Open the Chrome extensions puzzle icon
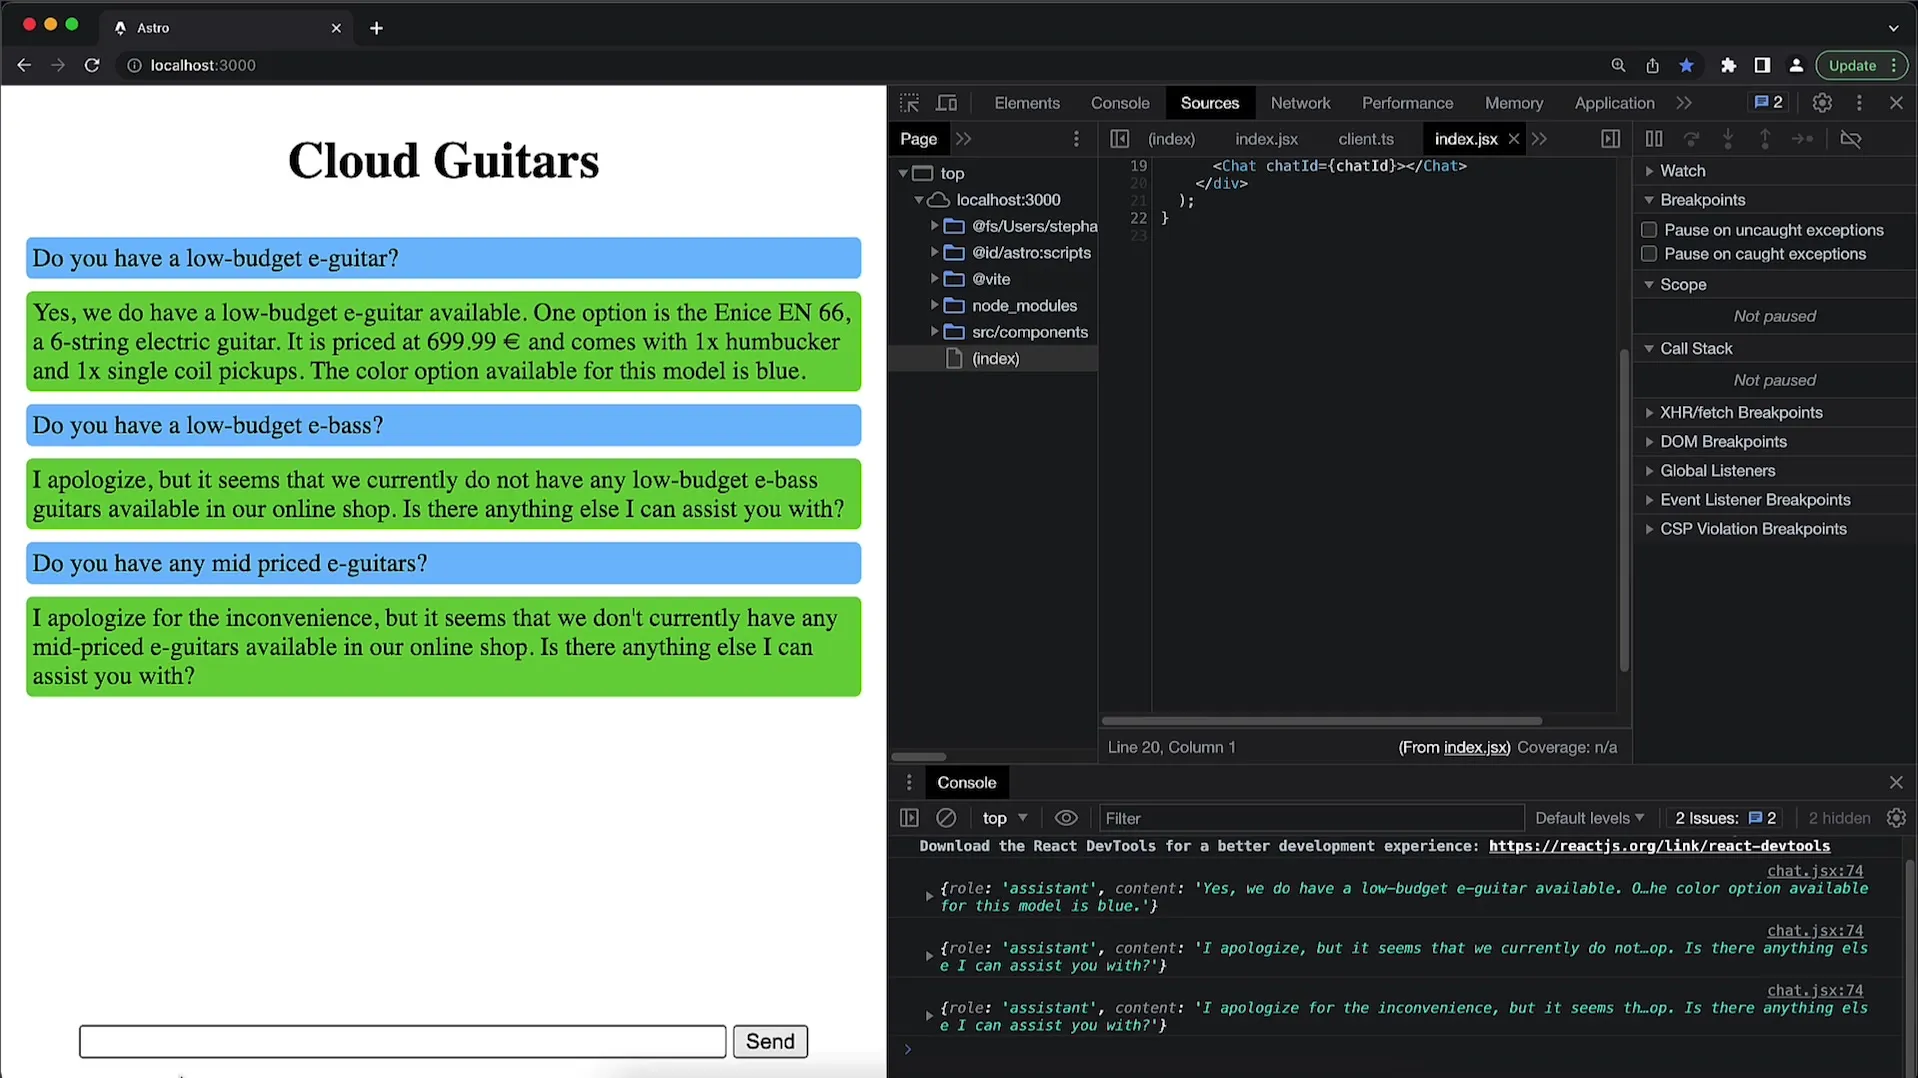1918x1078 pixels. click(x=1728, y=65)
